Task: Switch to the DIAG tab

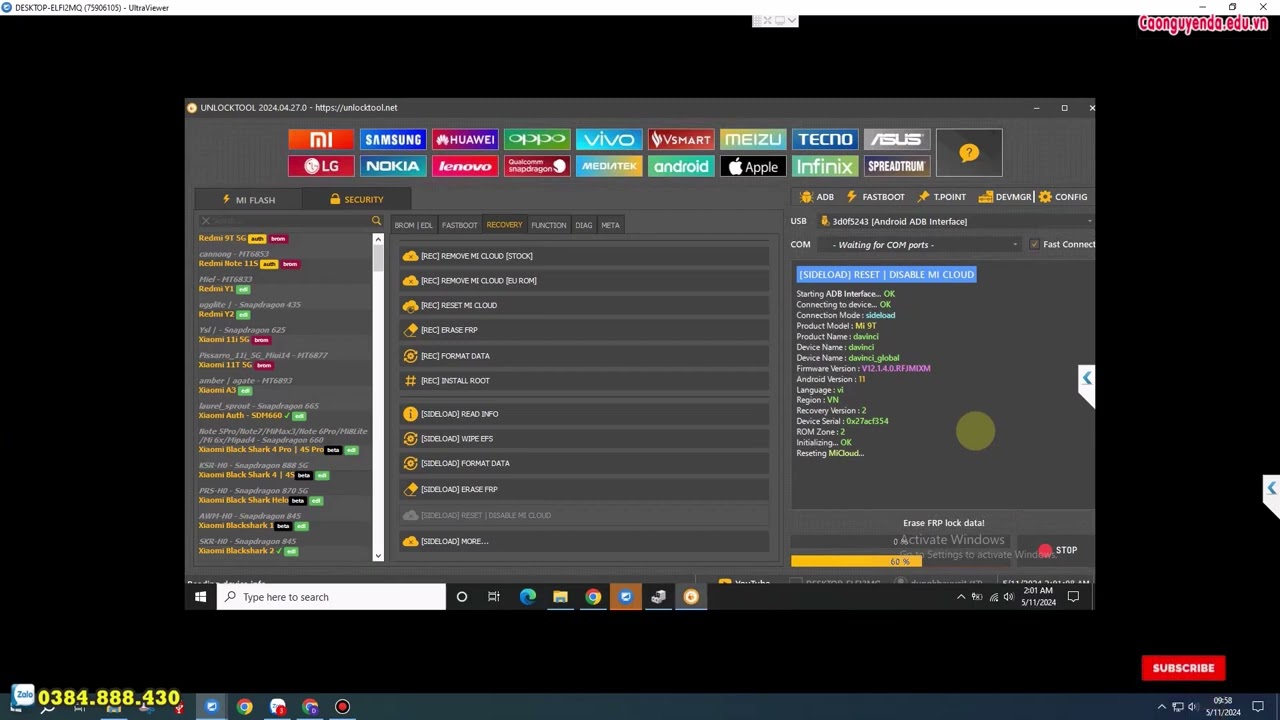Action: click(x=583, y=225)
